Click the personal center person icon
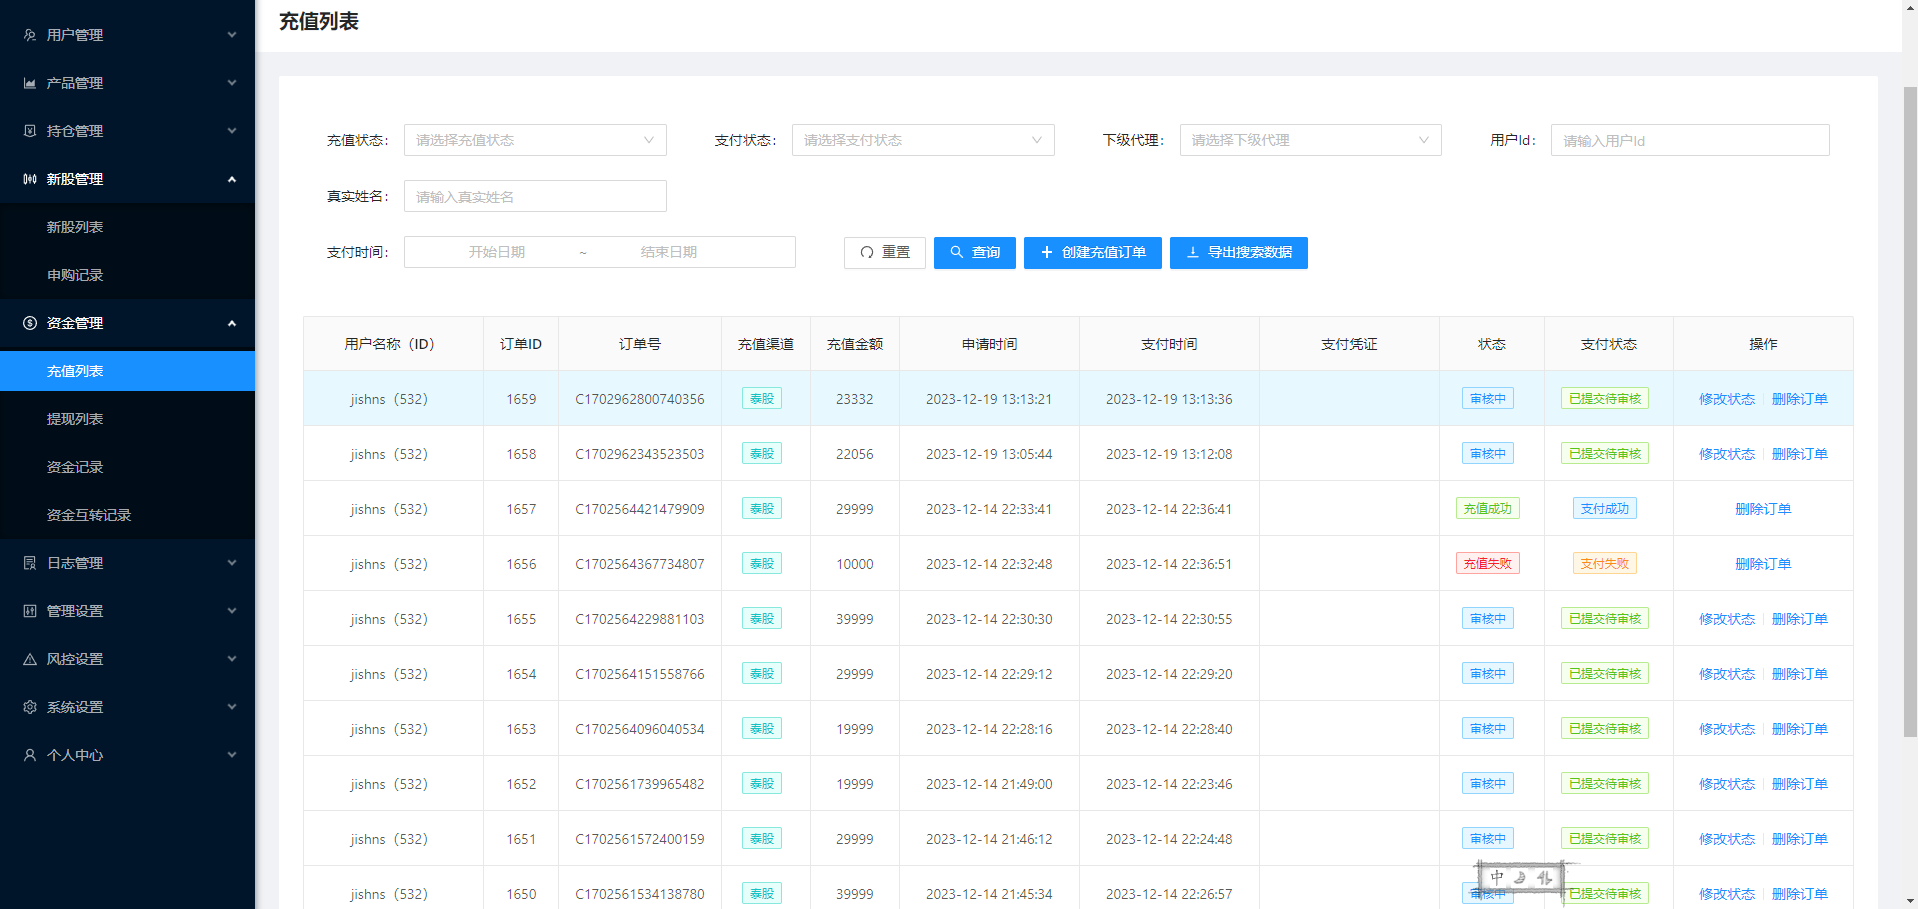This screenshot has width=1918, height=909. pyautogui.click(x=30, y=755)
